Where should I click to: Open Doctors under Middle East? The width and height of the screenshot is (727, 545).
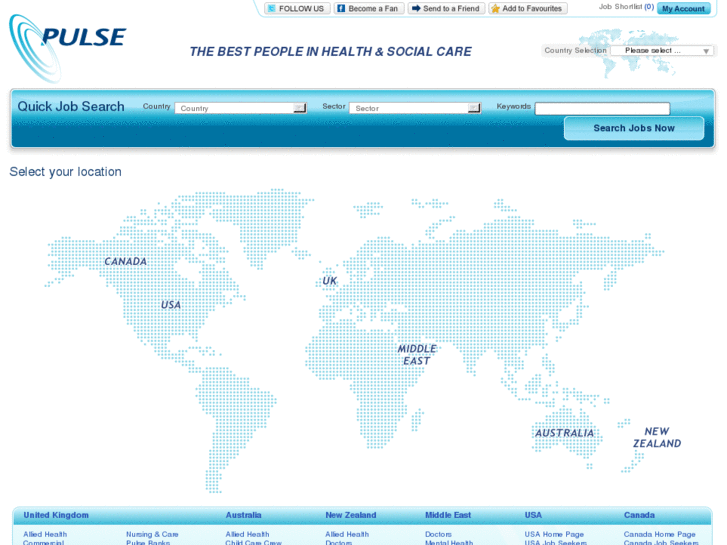point(438,534)
